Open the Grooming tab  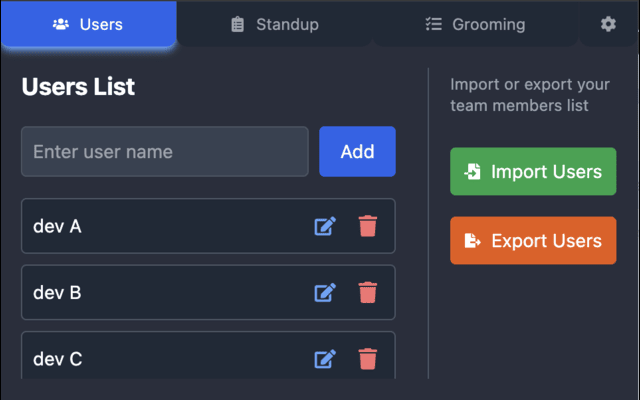(475, 24)
